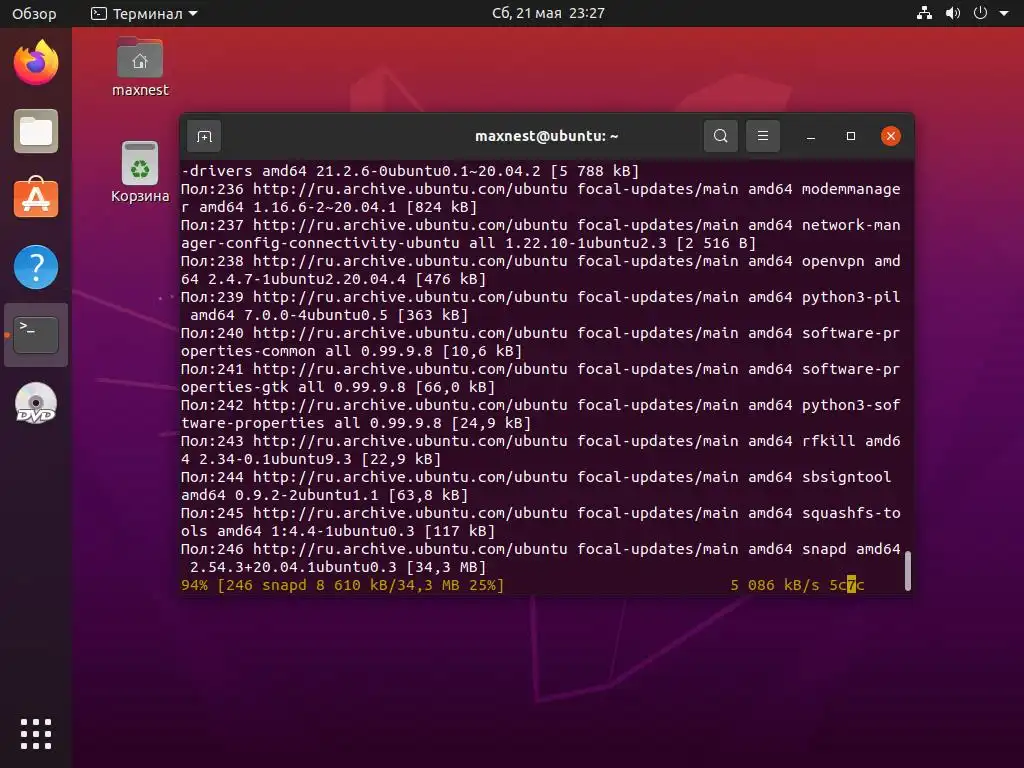The width and height of the screenshot is (1024, 768).
Task: Launch the Files manager from the dock
Action: (x=36, y=131)
